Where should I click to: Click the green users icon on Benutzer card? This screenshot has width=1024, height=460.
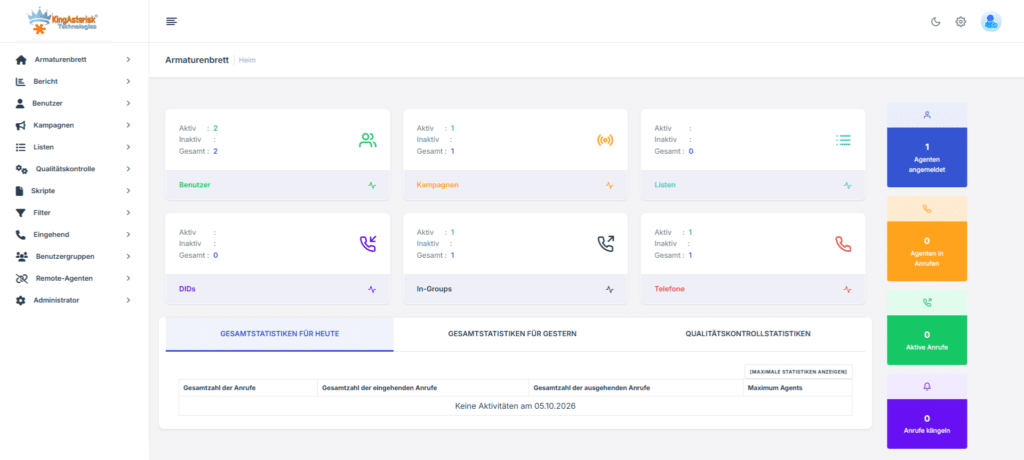368,140
